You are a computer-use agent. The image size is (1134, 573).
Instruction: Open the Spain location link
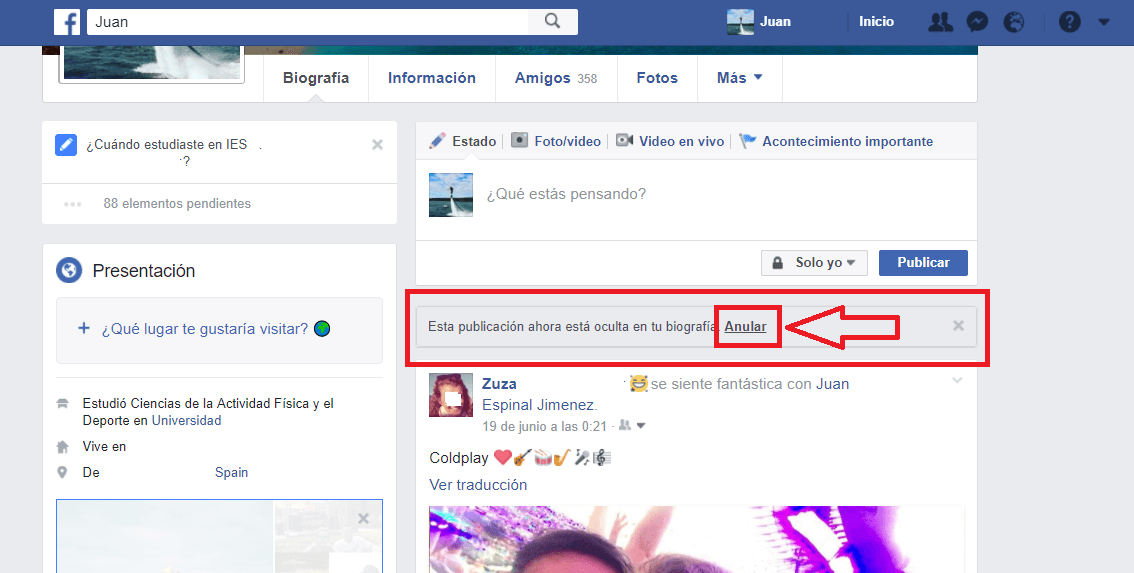coord(231,472)
